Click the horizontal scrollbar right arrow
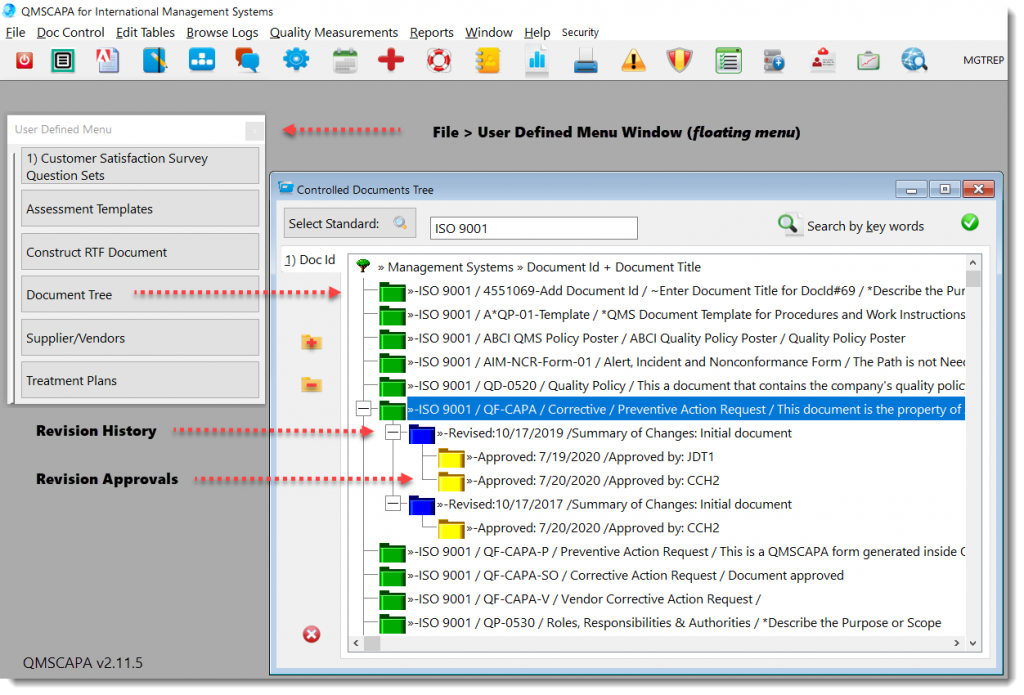The height and width of the screenshot is (695, 1024). 957,643
